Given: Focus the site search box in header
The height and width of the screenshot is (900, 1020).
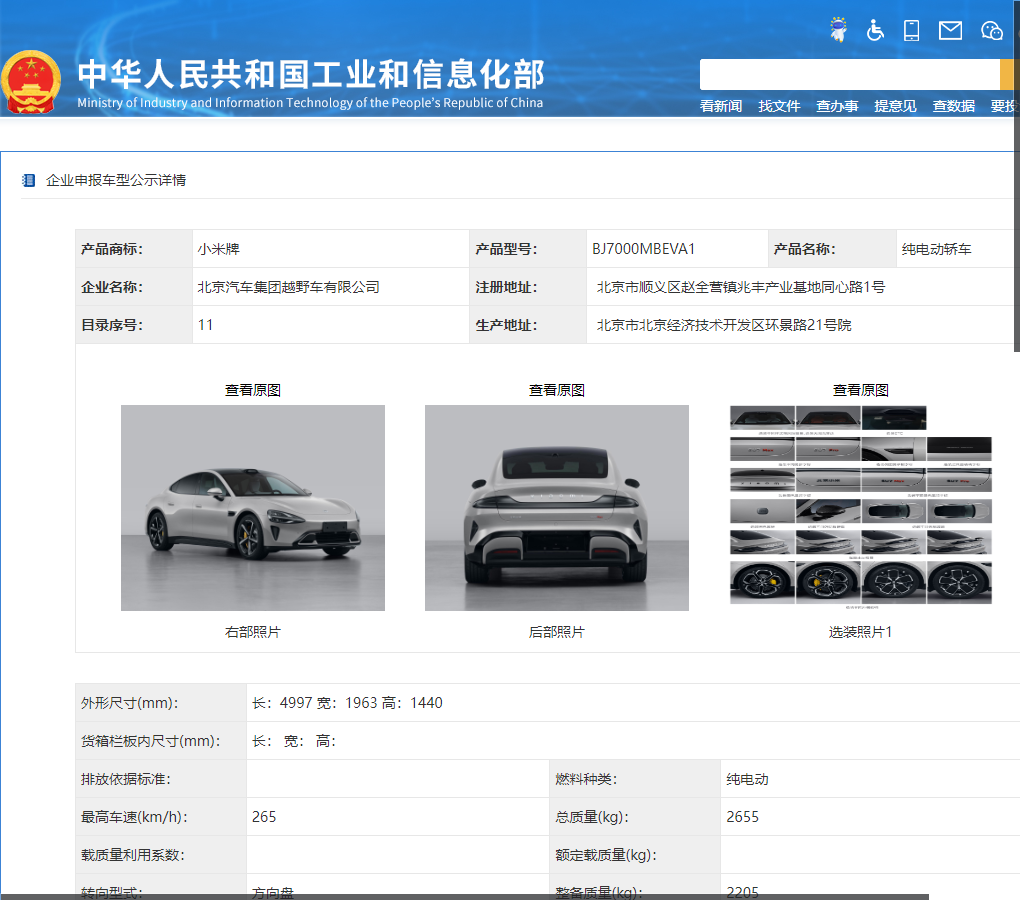Looking at the screenshot, I should [850, 75].
